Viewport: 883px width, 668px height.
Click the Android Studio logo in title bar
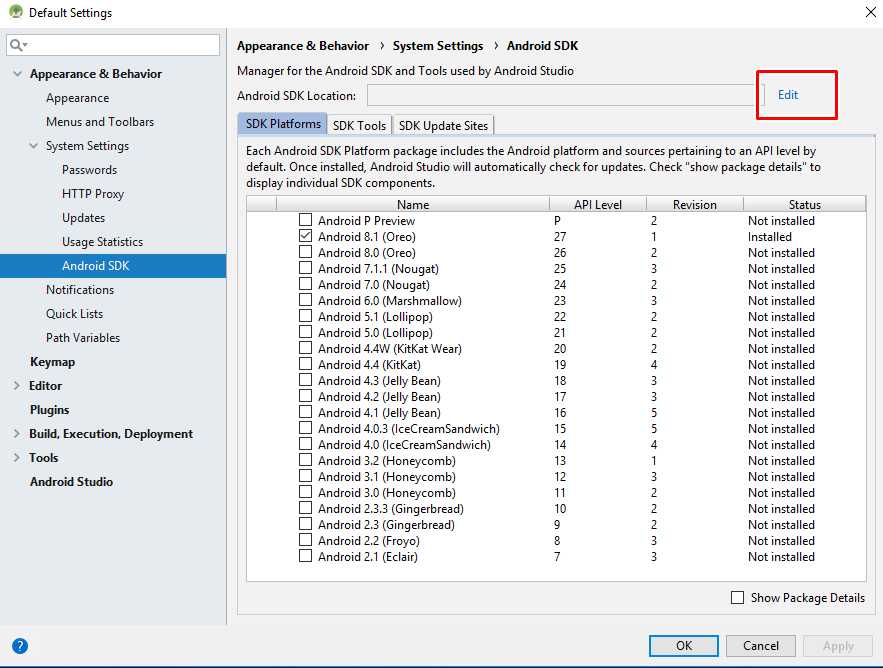click(x=15, y=13)
